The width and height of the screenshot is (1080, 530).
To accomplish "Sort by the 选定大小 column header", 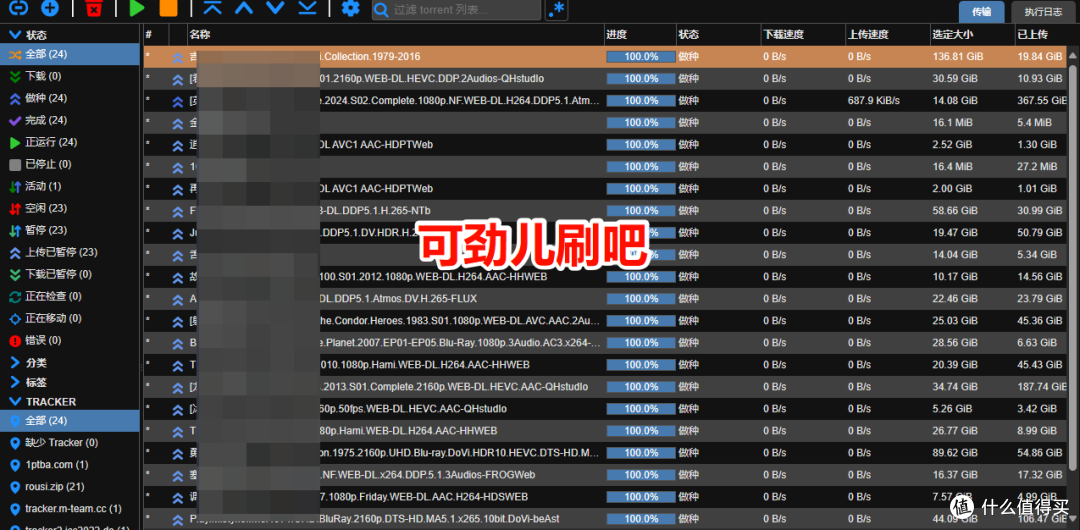I will [973, 34].
